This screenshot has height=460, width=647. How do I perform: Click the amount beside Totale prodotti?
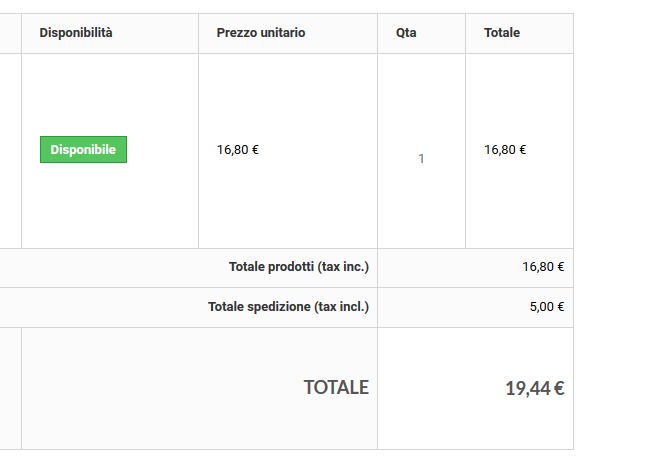543,267
